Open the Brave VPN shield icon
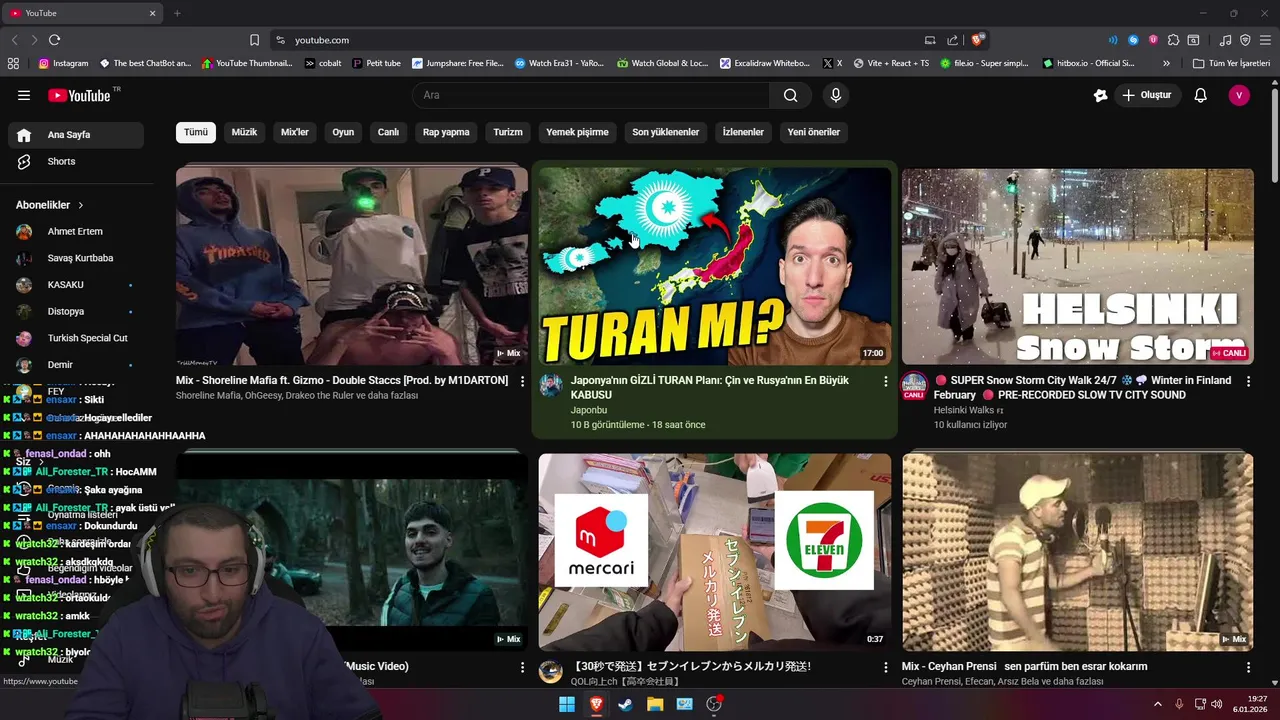The height and width of the screenshot is (720, 1280). [1245, 40]
